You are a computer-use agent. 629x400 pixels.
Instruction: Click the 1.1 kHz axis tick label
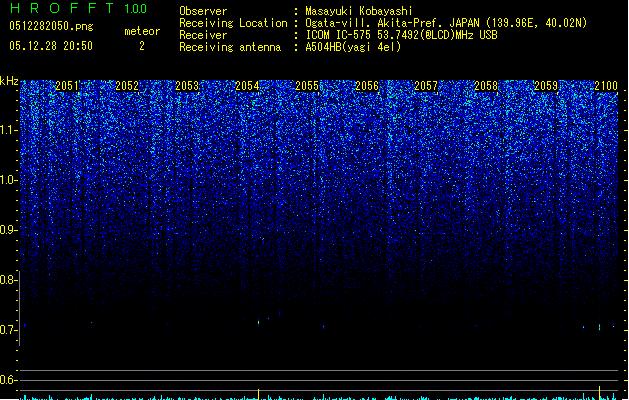tap(9, 131)
